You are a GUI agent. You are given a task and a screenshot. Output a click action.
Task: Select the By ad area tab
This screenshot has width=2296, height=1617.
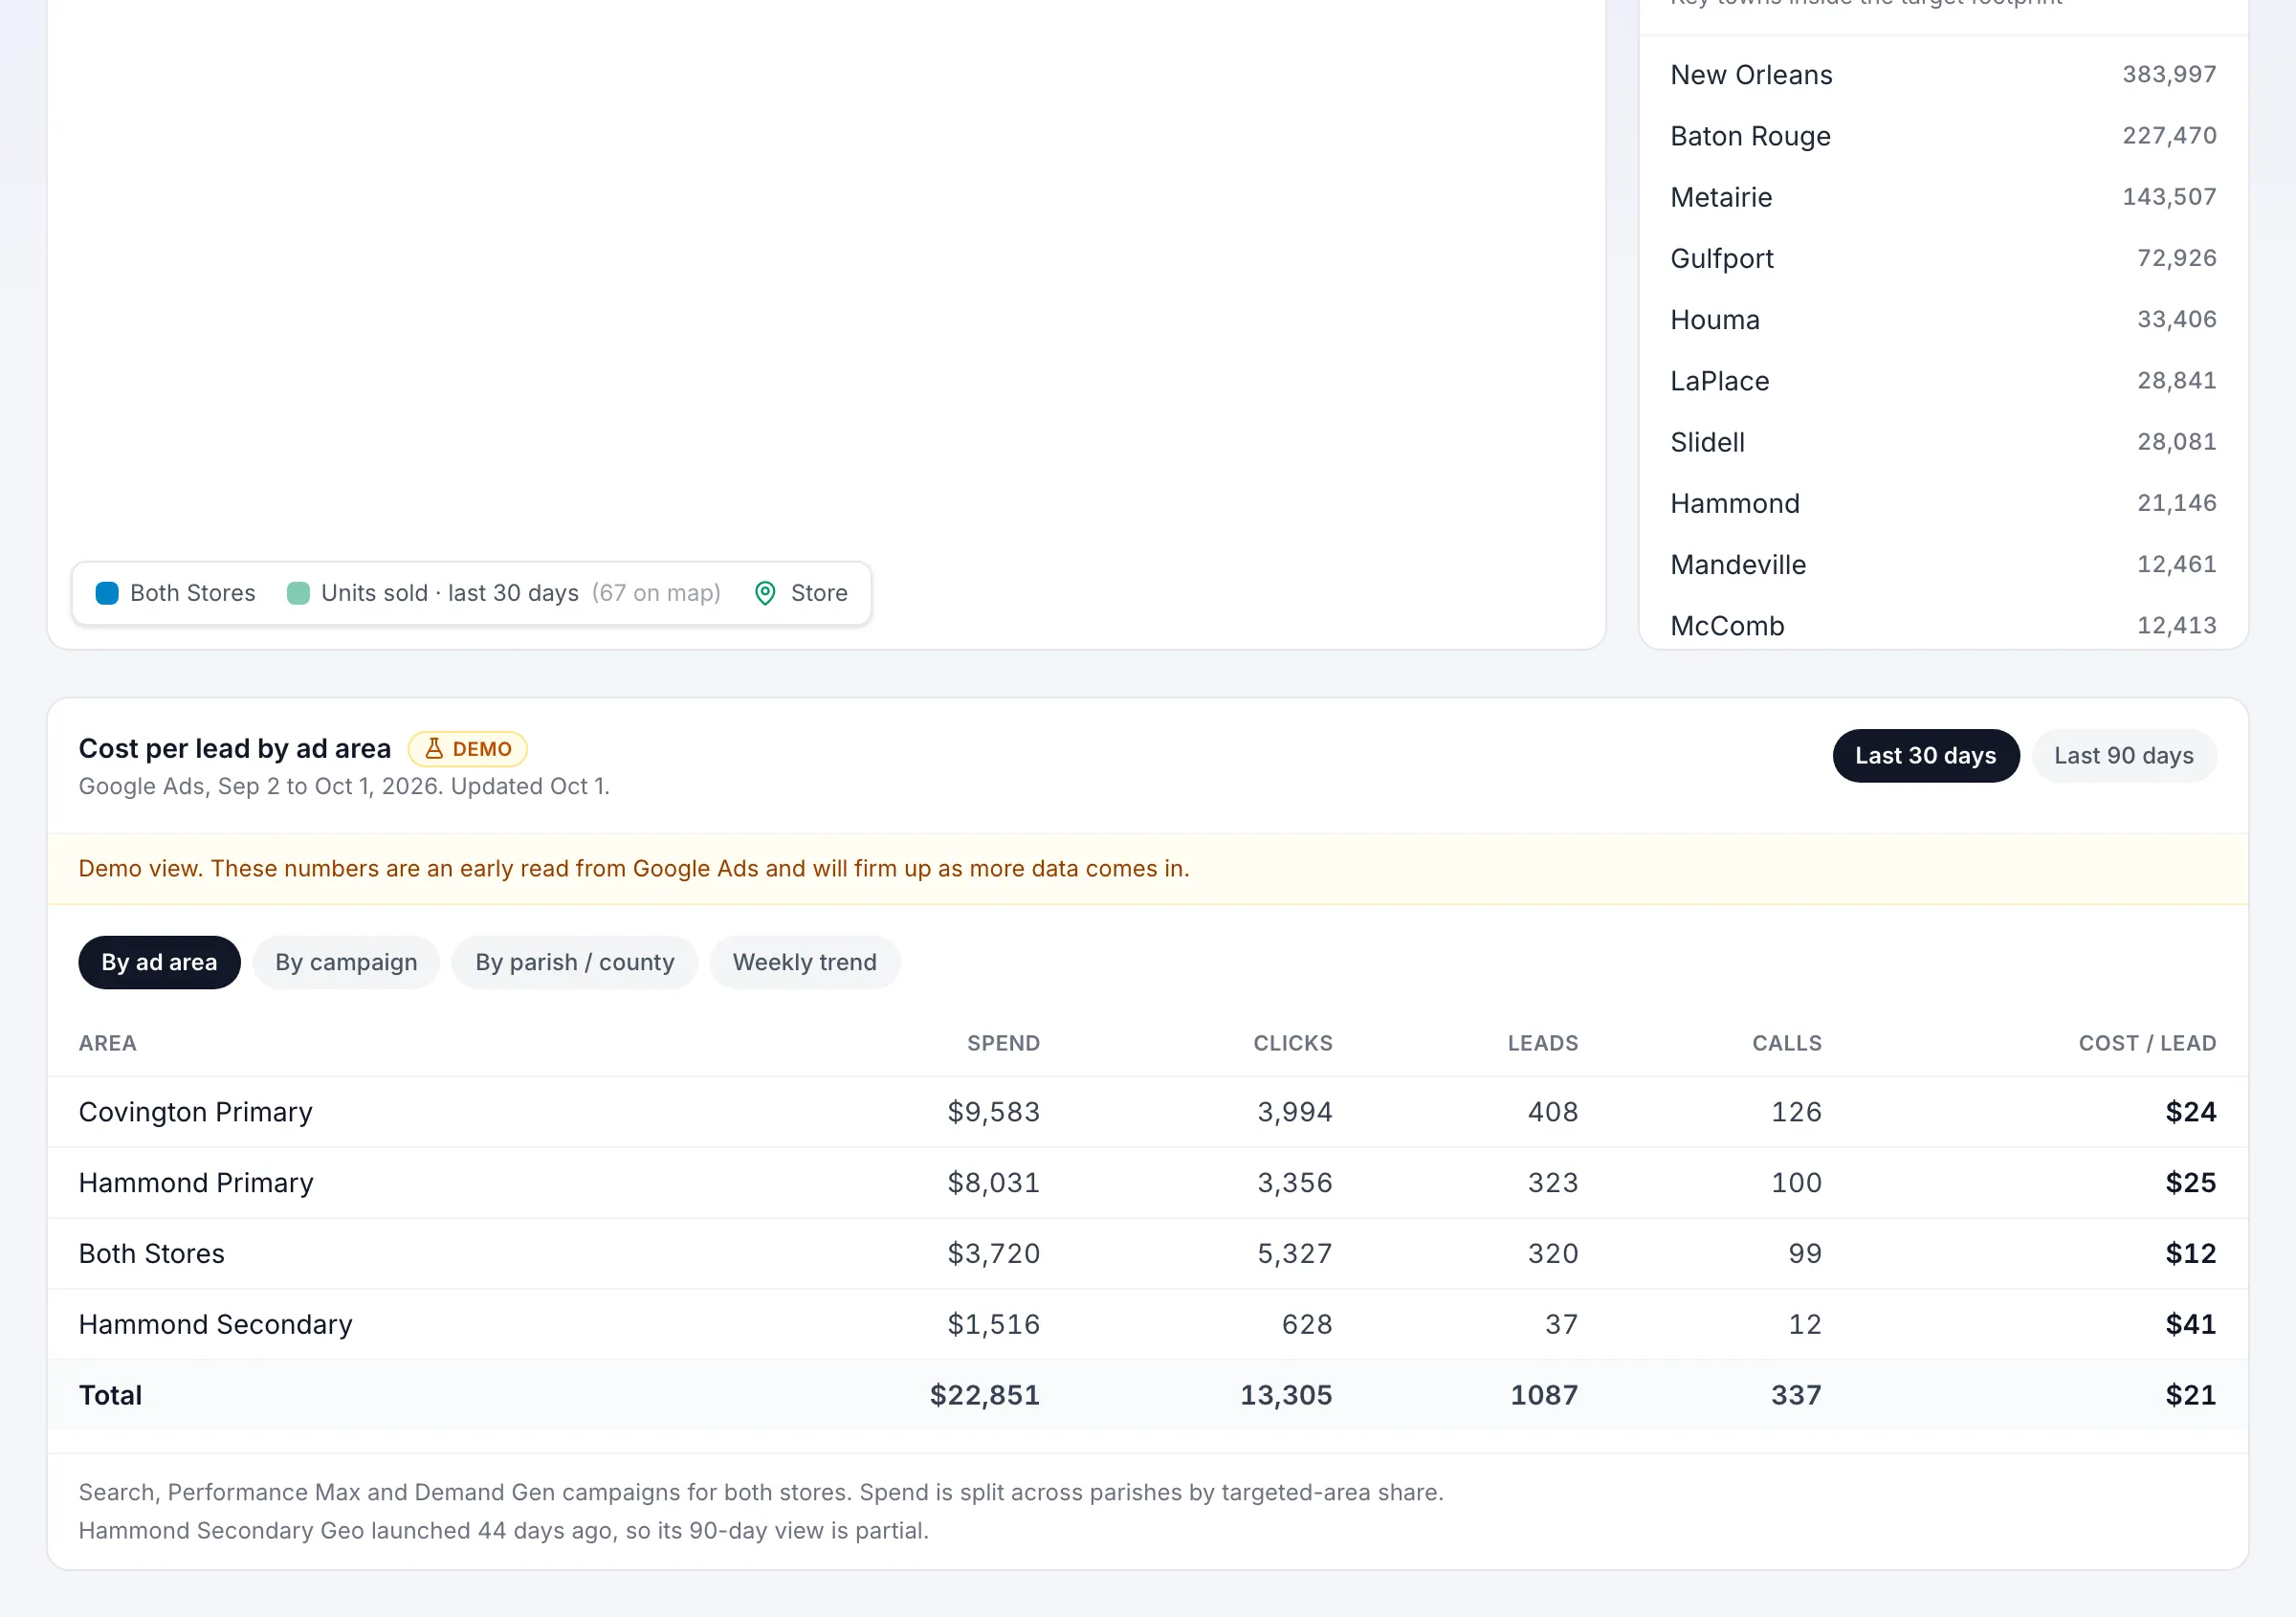tap(159, 962)
